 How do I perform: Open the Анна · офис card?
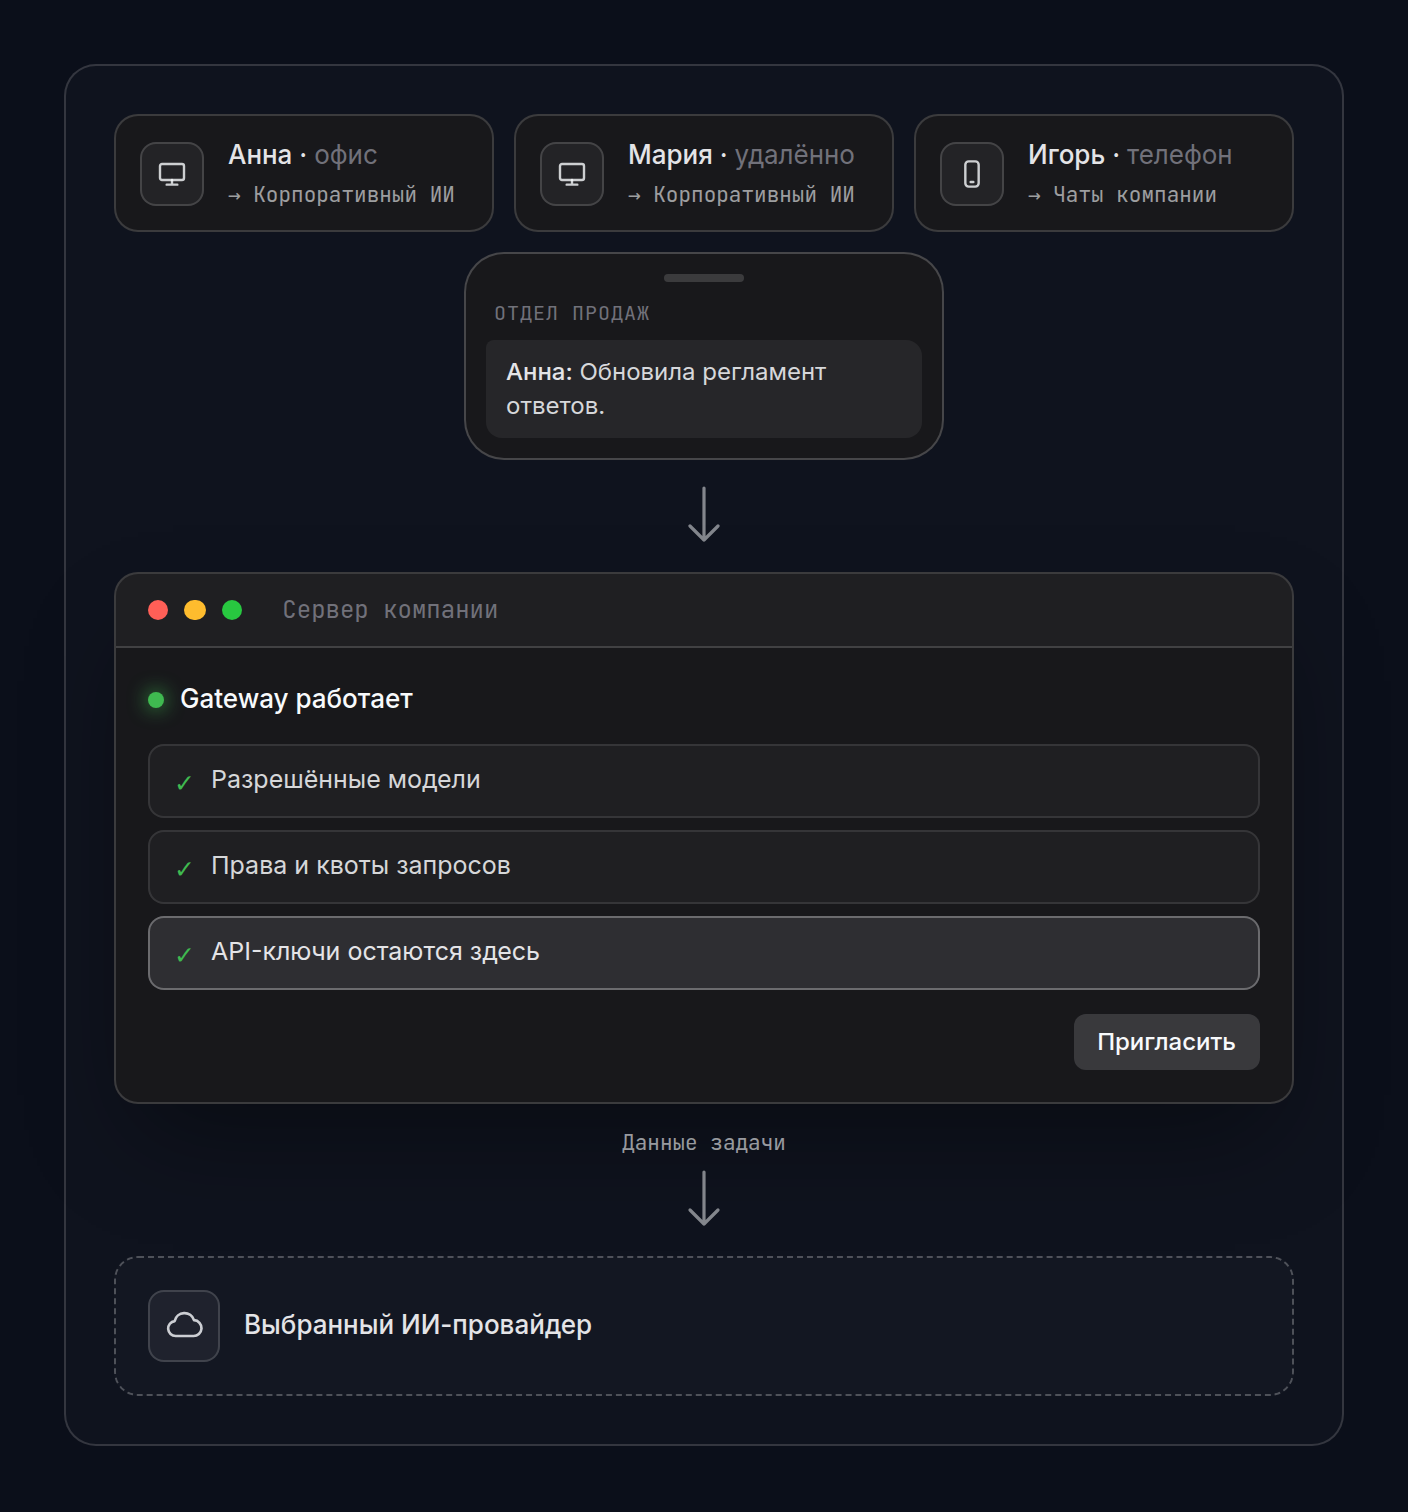coord(304,173)
